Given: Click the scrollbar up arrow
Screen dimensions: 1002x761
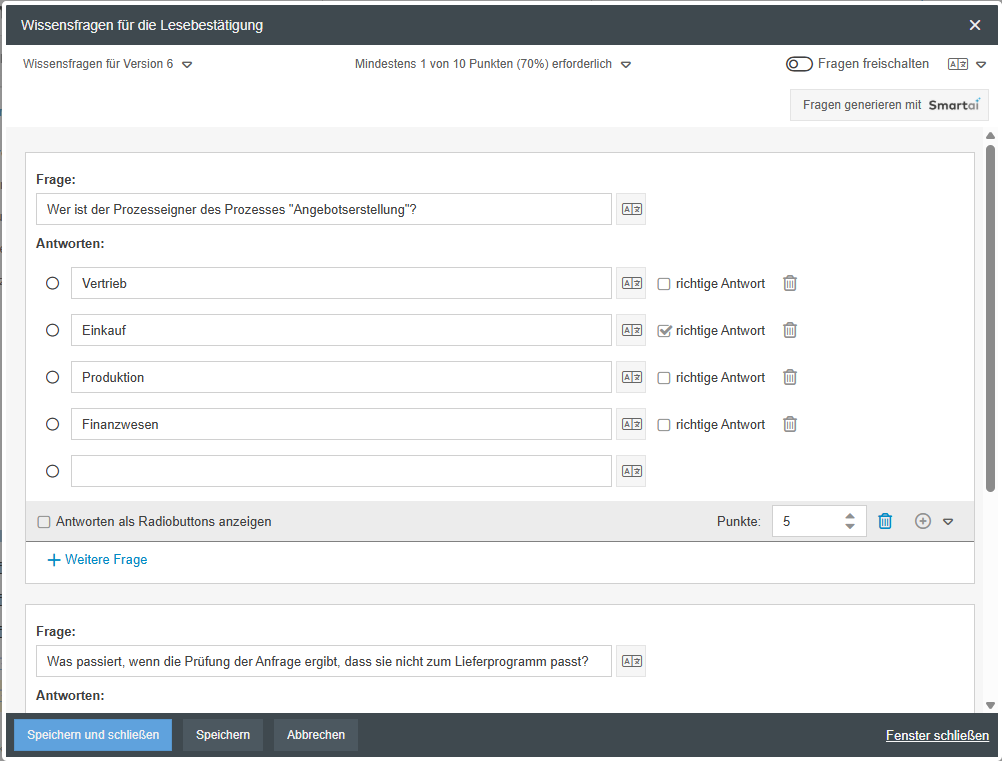Looking at the screenshot, I should coord(990,135).
